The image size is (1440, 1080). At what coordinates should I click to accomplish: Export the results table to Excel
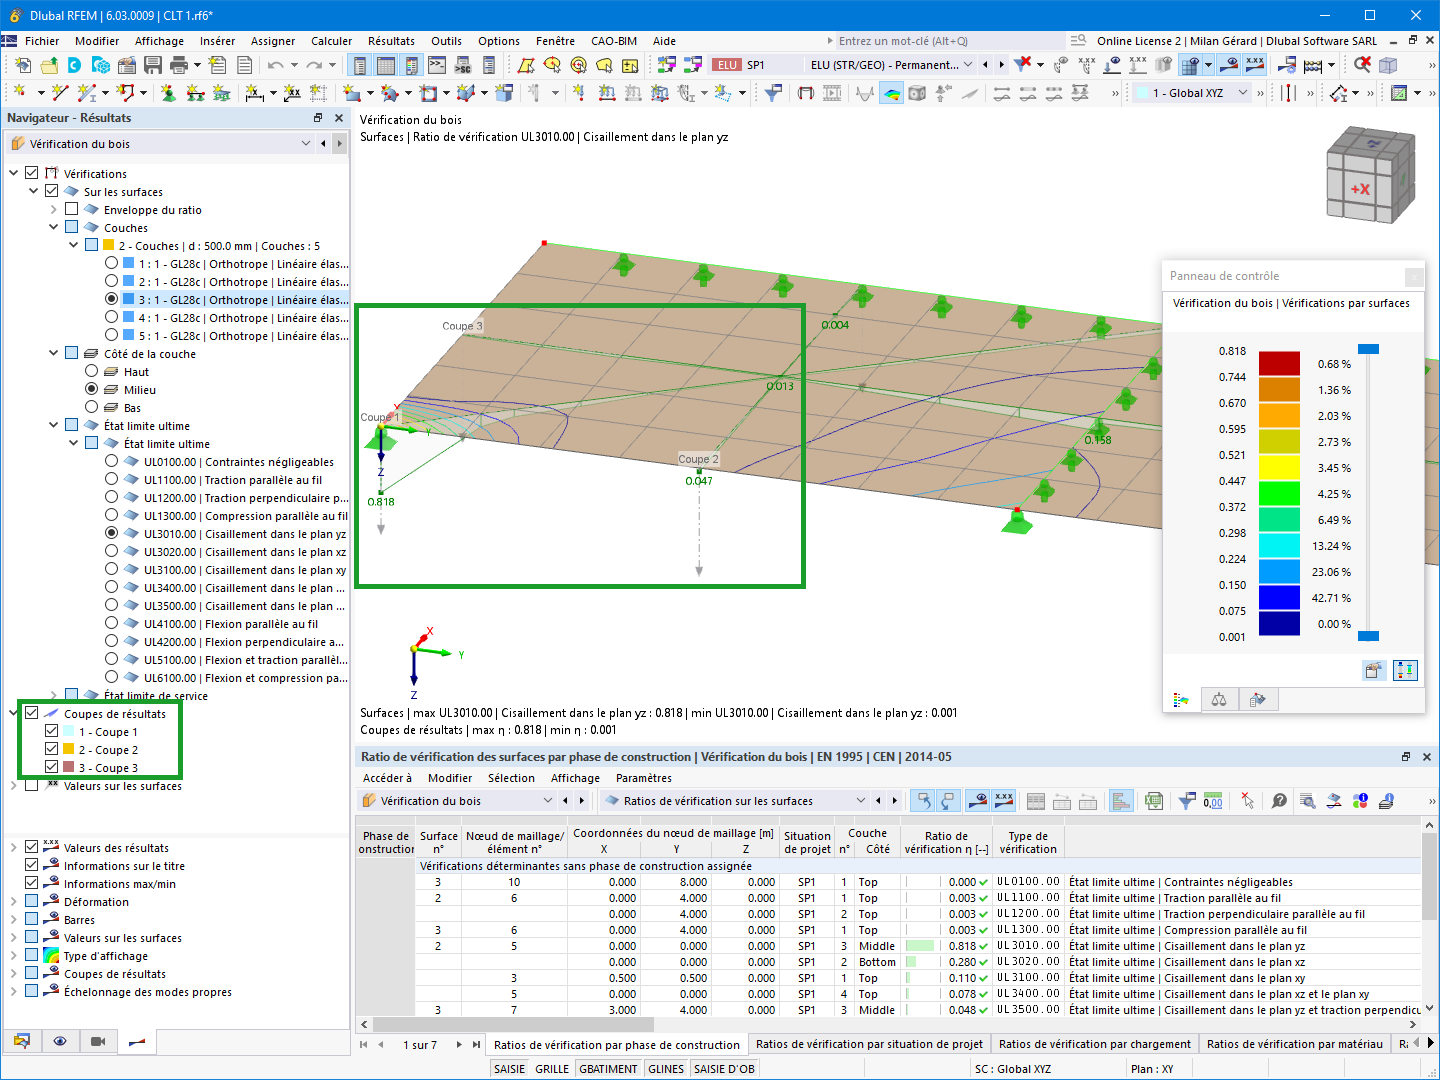point(1153,801)
